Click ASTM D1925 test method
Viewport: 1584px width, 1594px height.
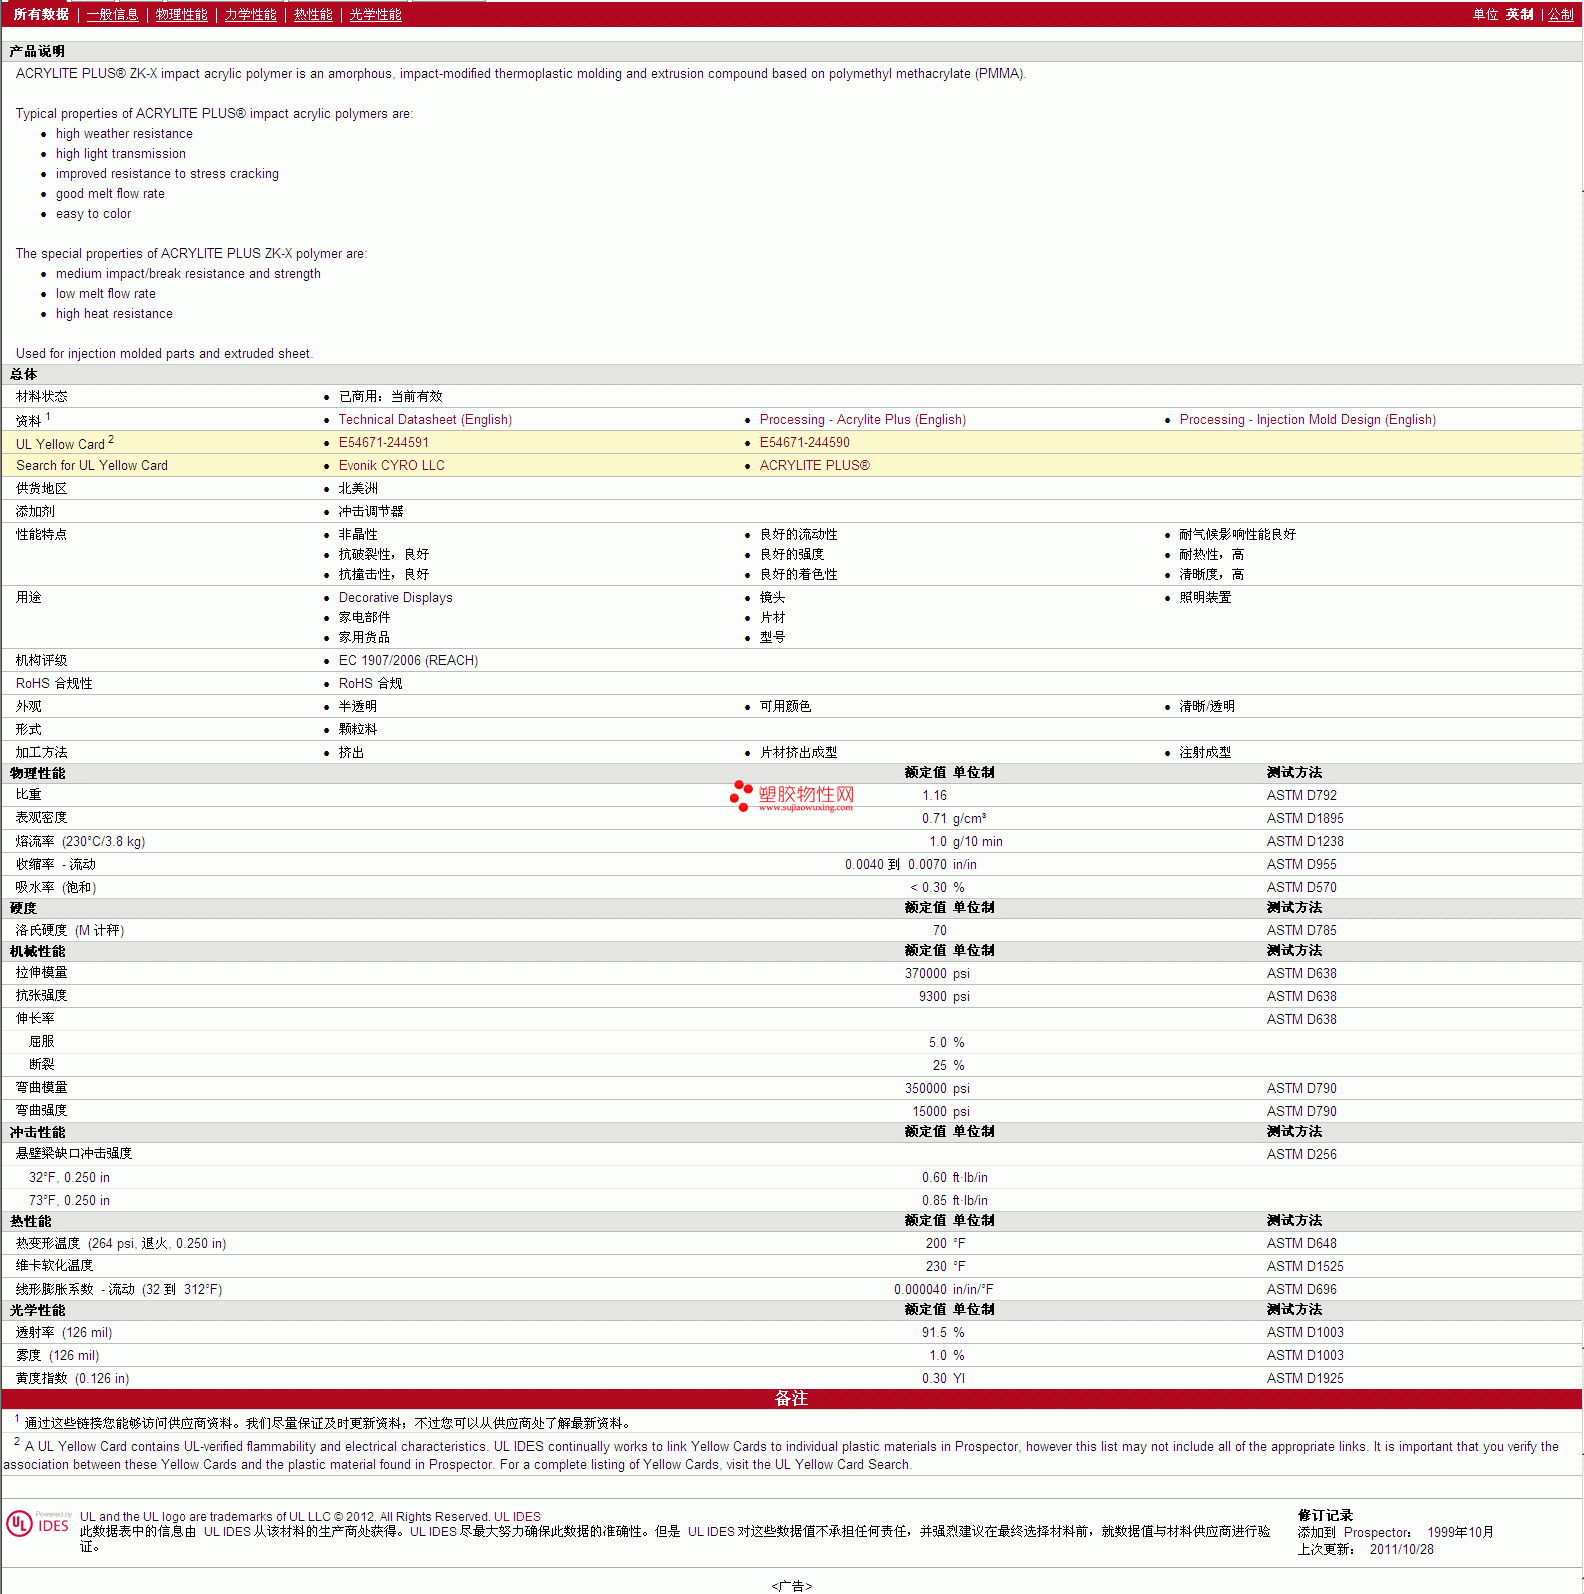coord(1305,1378)
